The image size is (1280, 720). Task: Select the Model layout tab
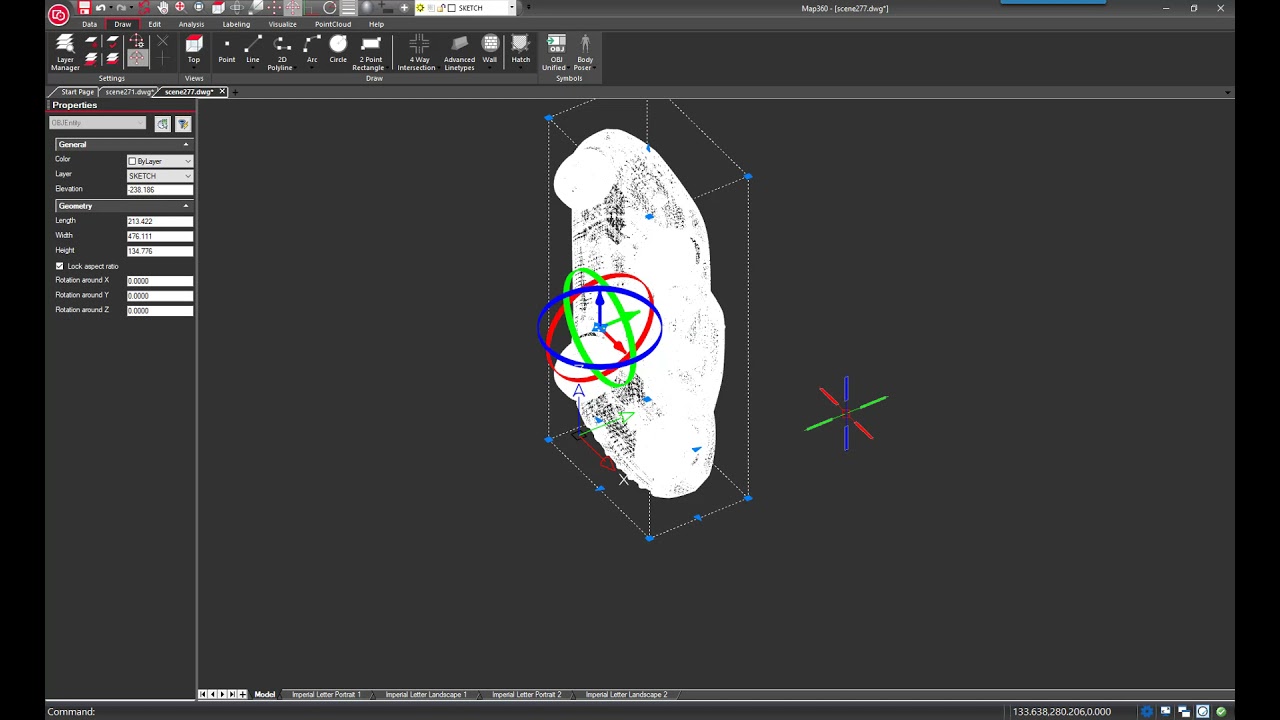coord(264,694)
